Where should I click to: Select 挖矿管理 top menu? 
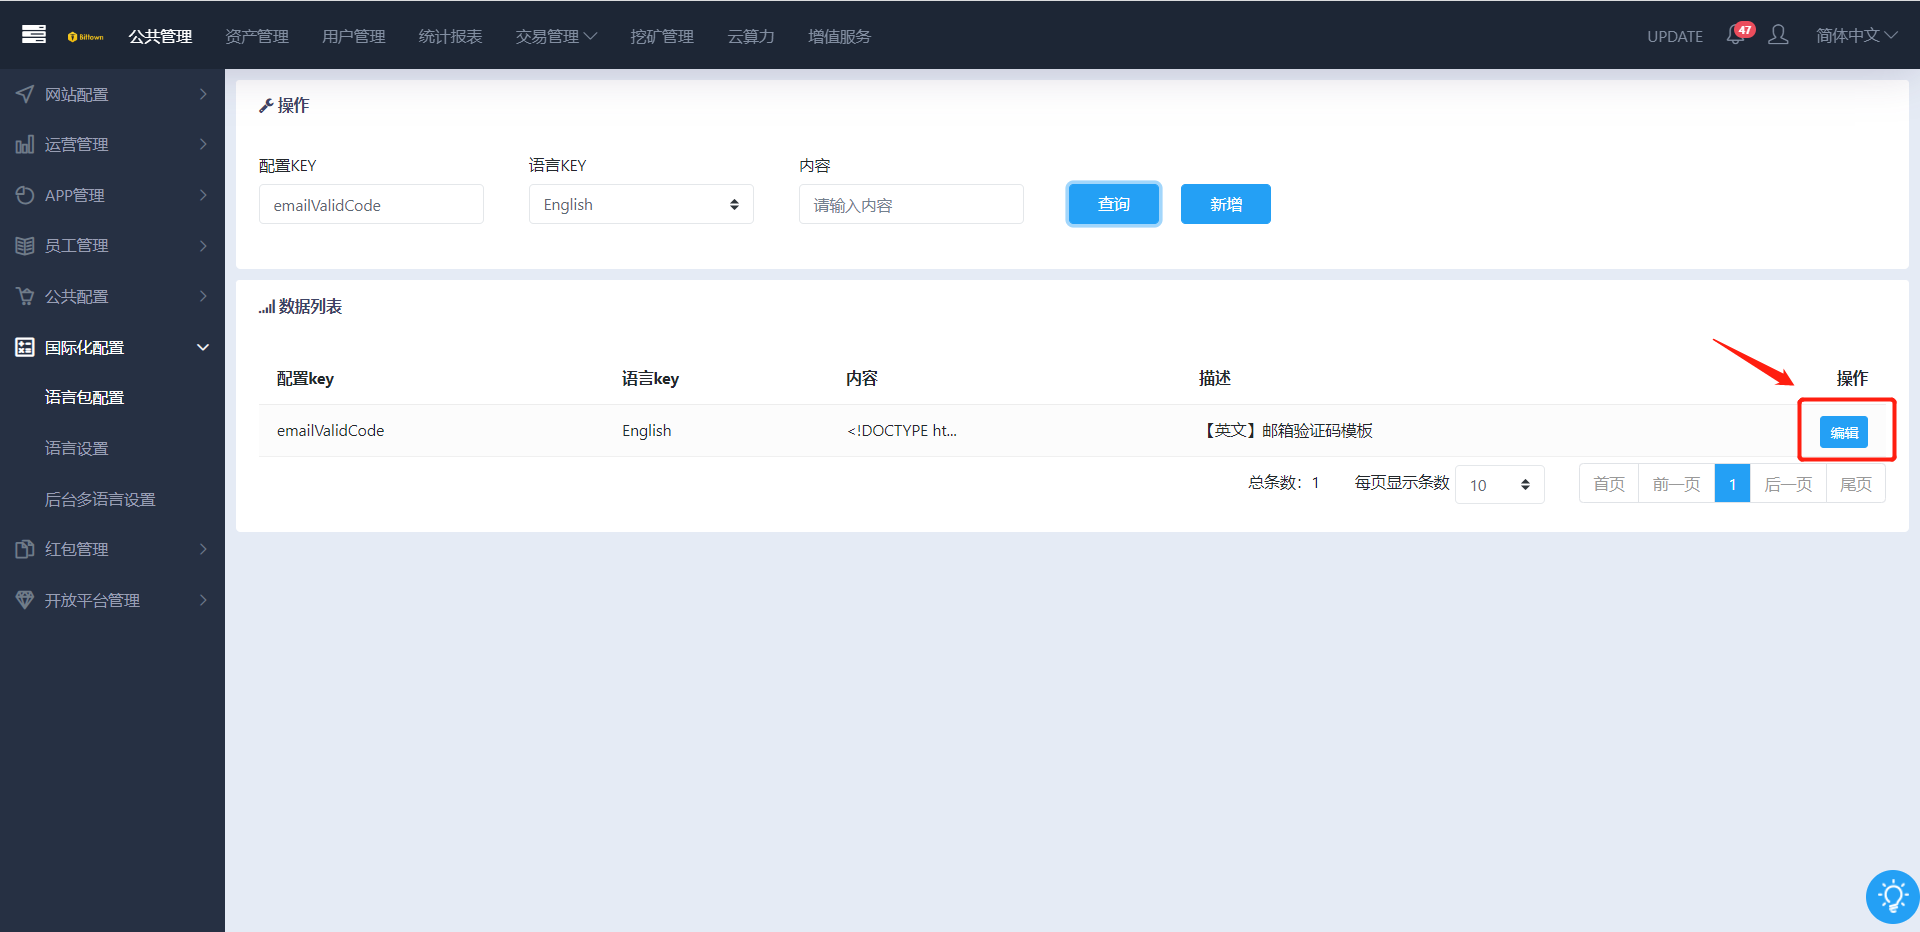coord(662,36)
